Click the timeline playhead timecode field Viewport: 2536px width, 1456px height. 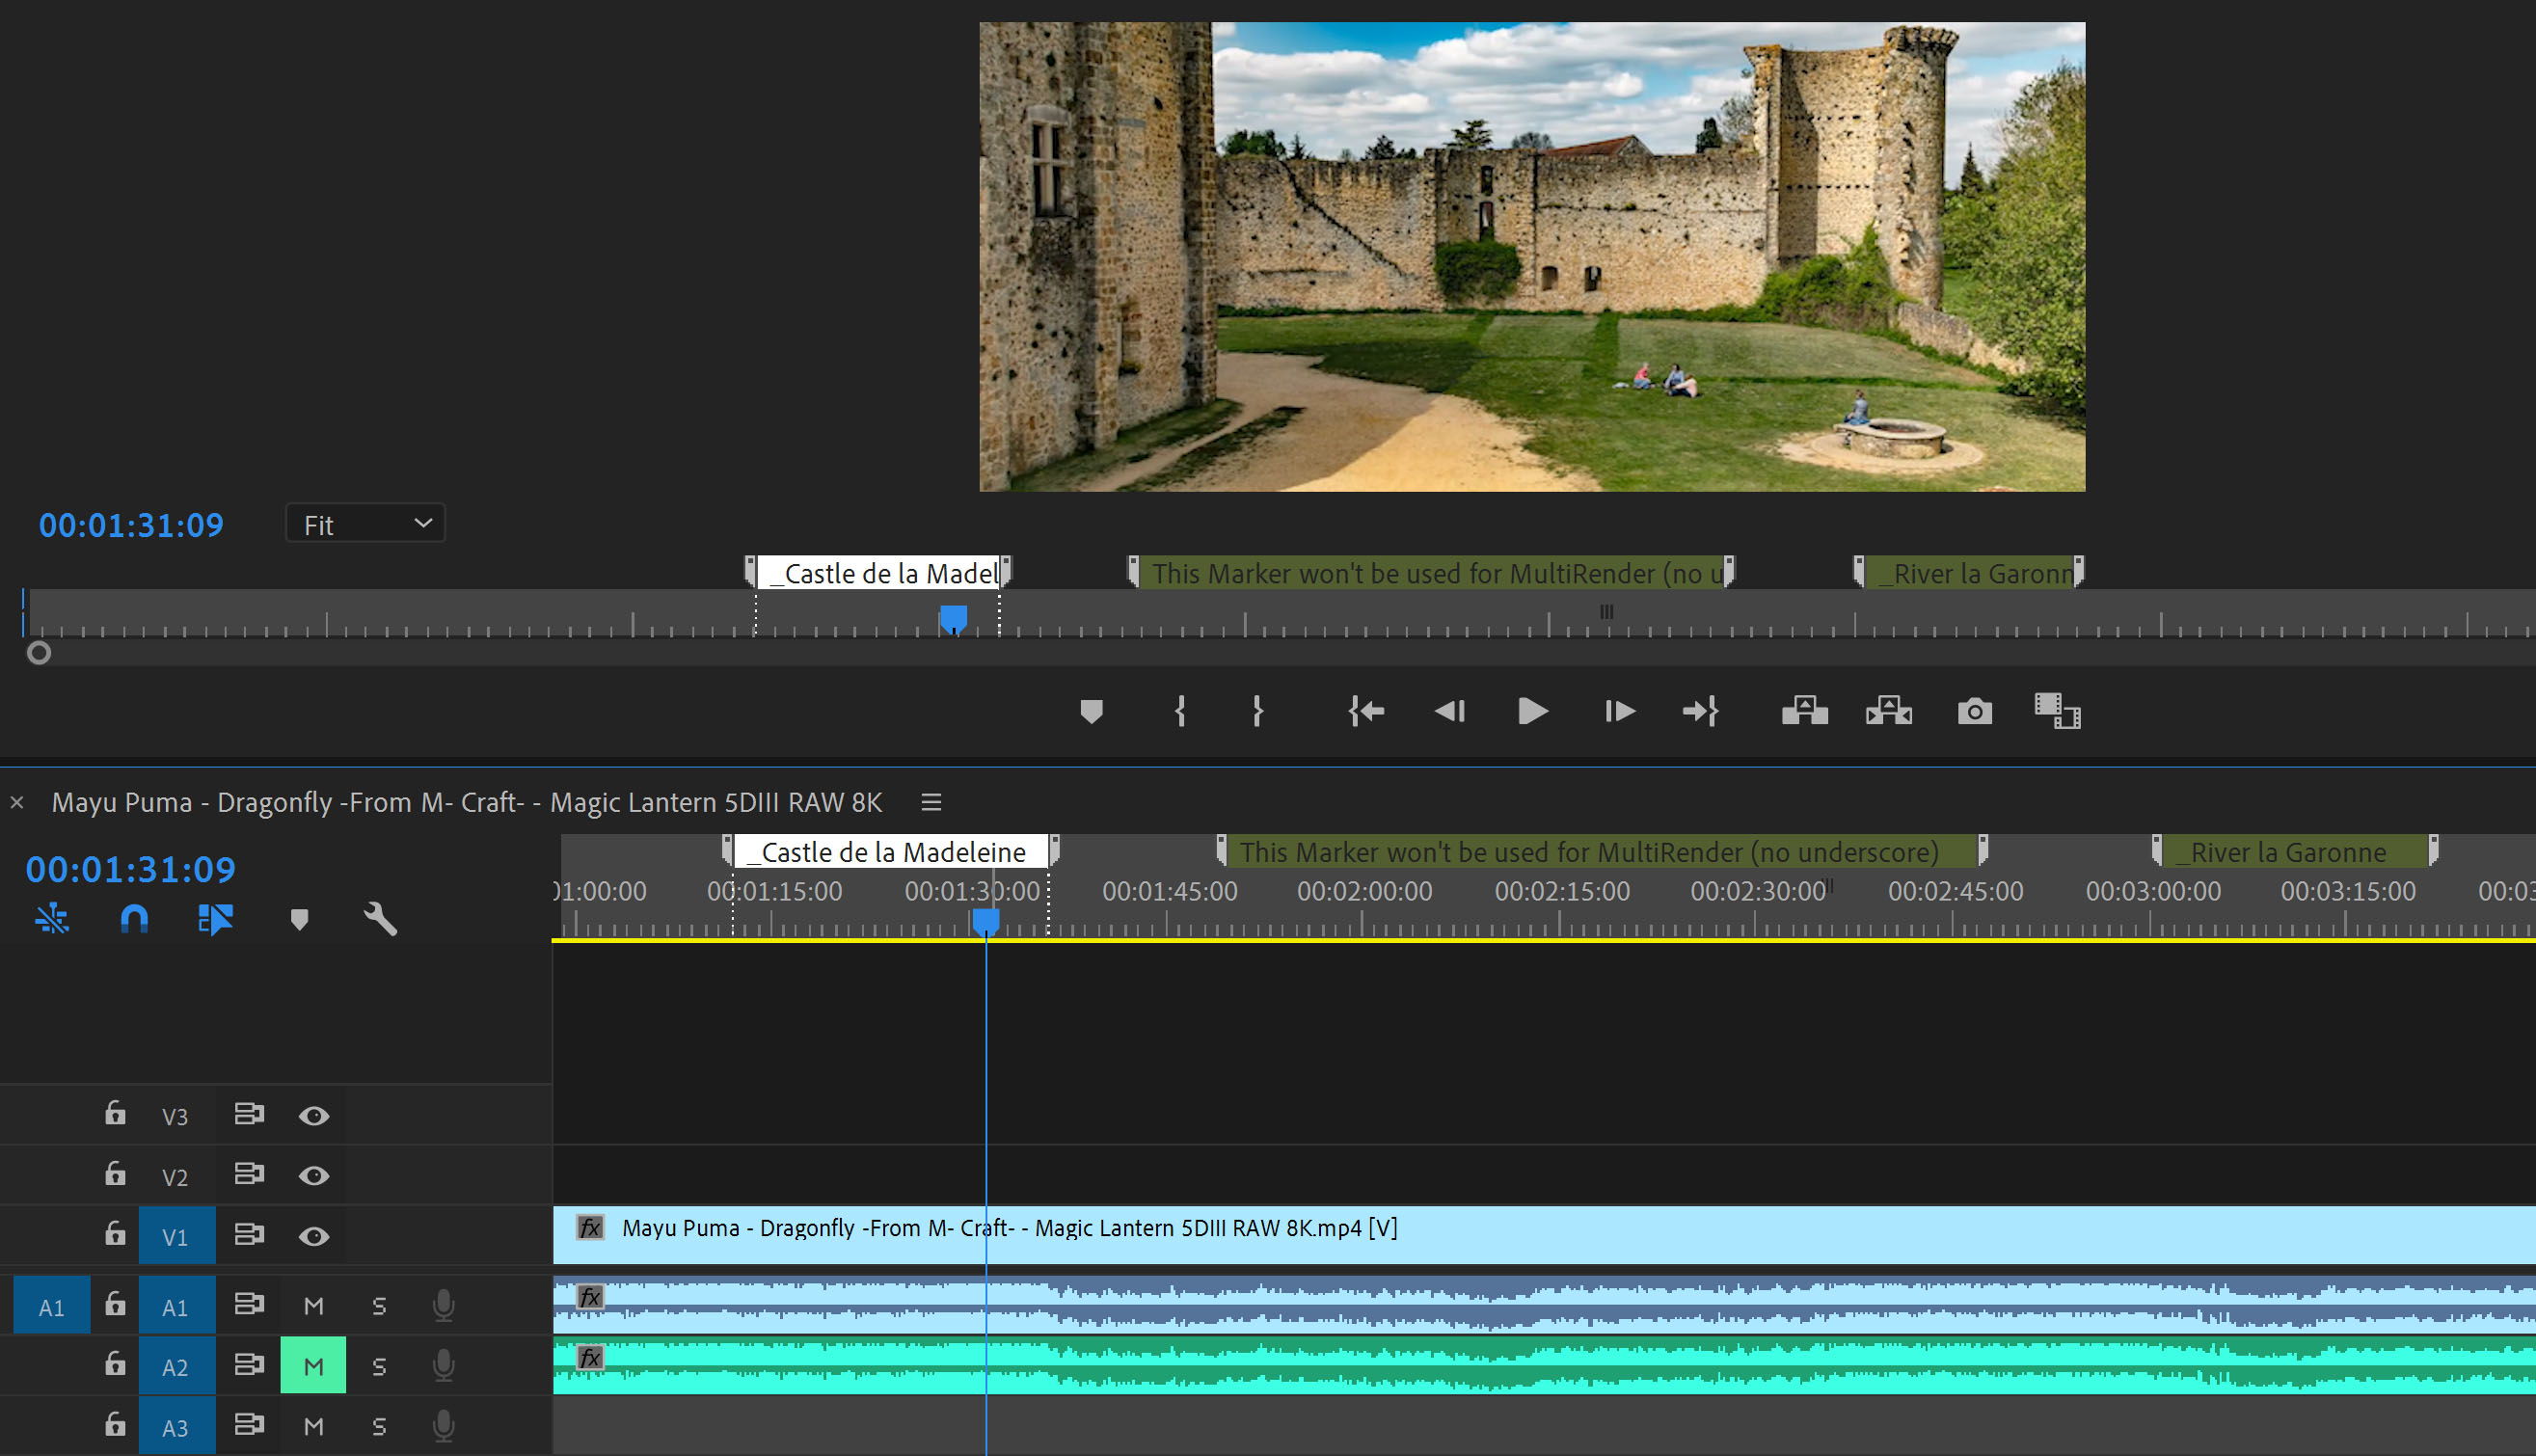tap(130, 869)
